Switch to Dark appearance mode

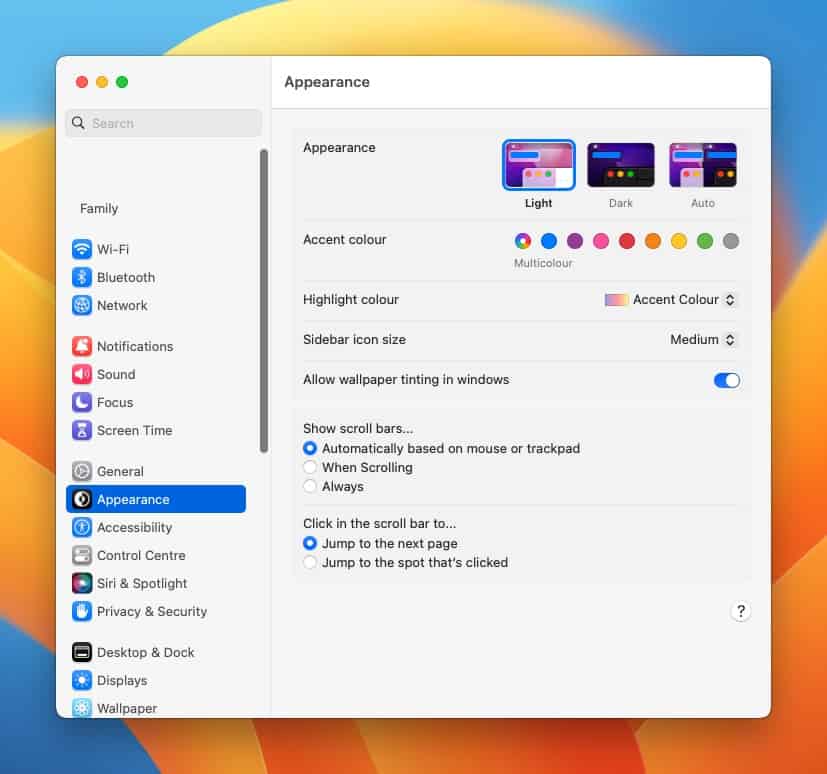tap(620, 164)
